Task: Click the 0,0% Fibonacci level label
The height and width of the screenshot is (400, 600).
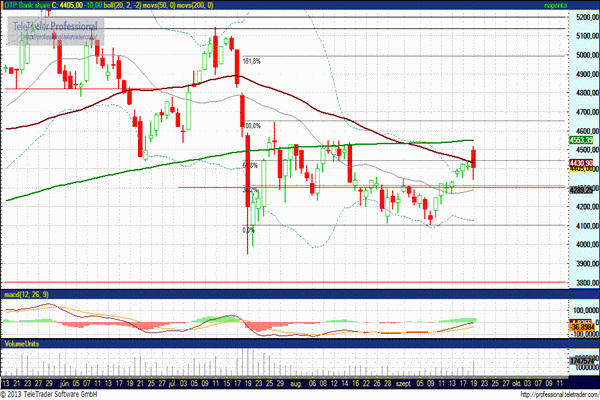Action: click(x=249, y=229)
